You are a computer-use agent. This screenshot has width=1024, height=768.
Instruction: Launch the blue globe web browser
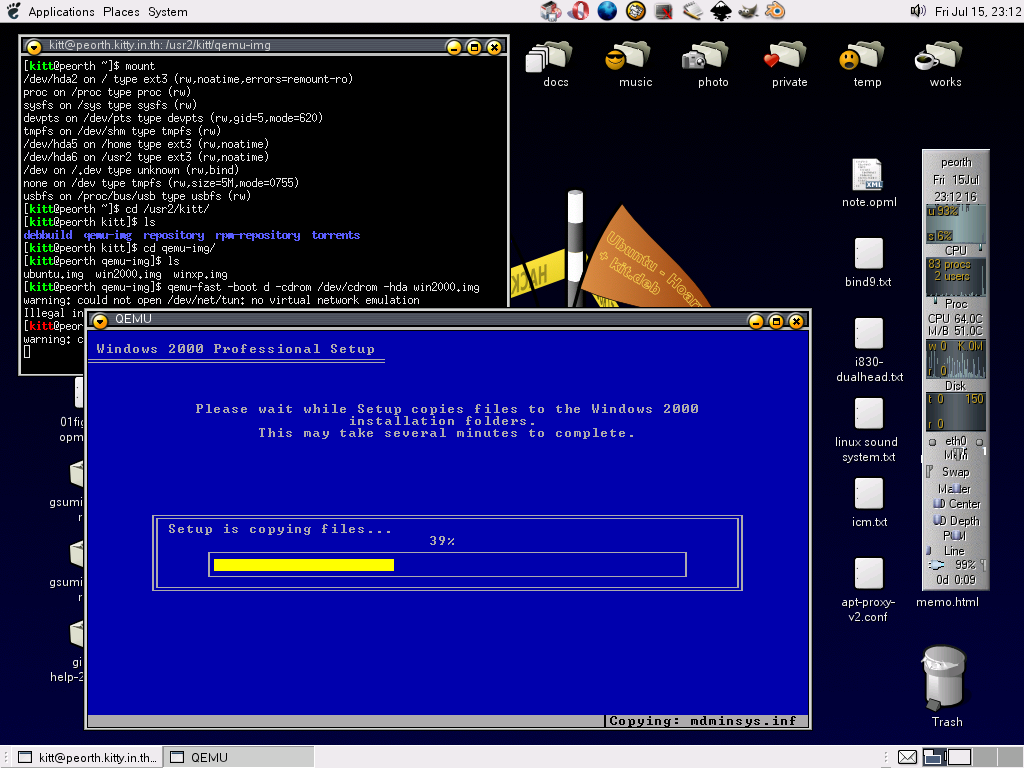607,11
